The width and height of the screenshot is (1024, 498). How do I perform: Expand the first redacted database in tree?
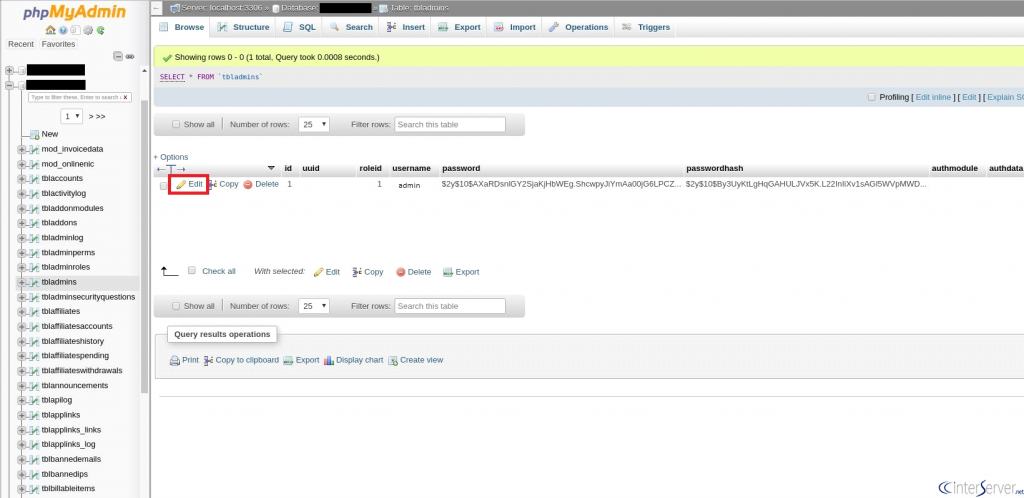(x=9, y=70)
